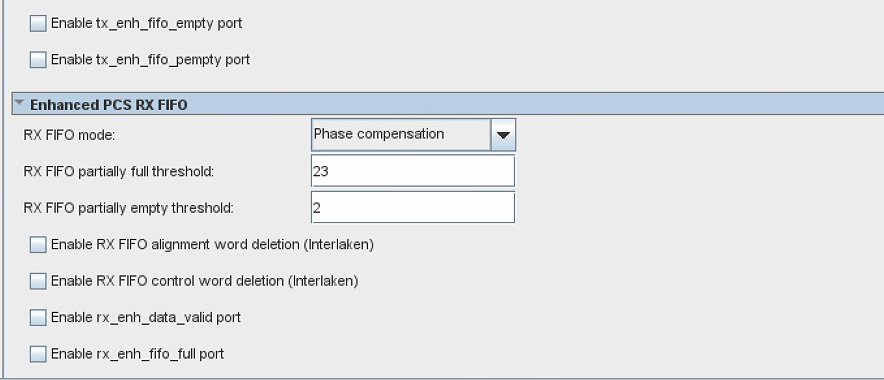
Task: Click the alignment word deletion (Interlaken) label
Action: (x=213, y=245)
